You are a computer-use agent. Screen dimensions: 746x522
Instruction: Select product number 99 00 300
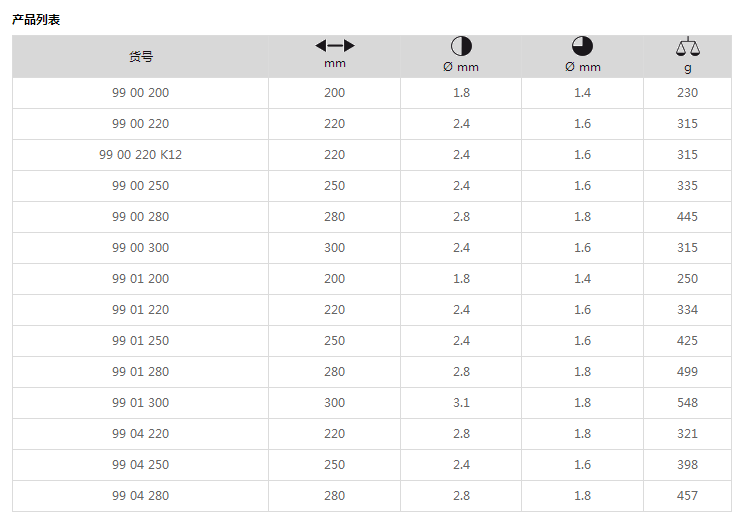point(140,247)
